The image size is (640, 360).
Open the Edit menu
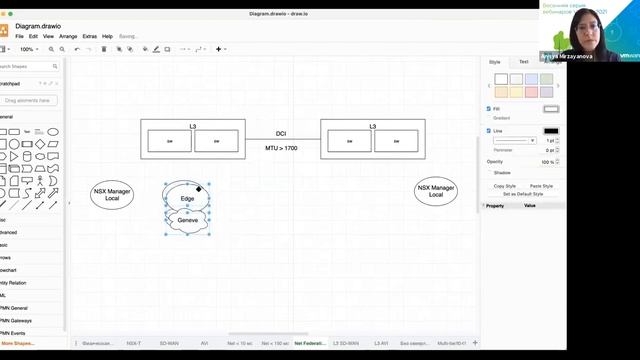tap(33, 36)
